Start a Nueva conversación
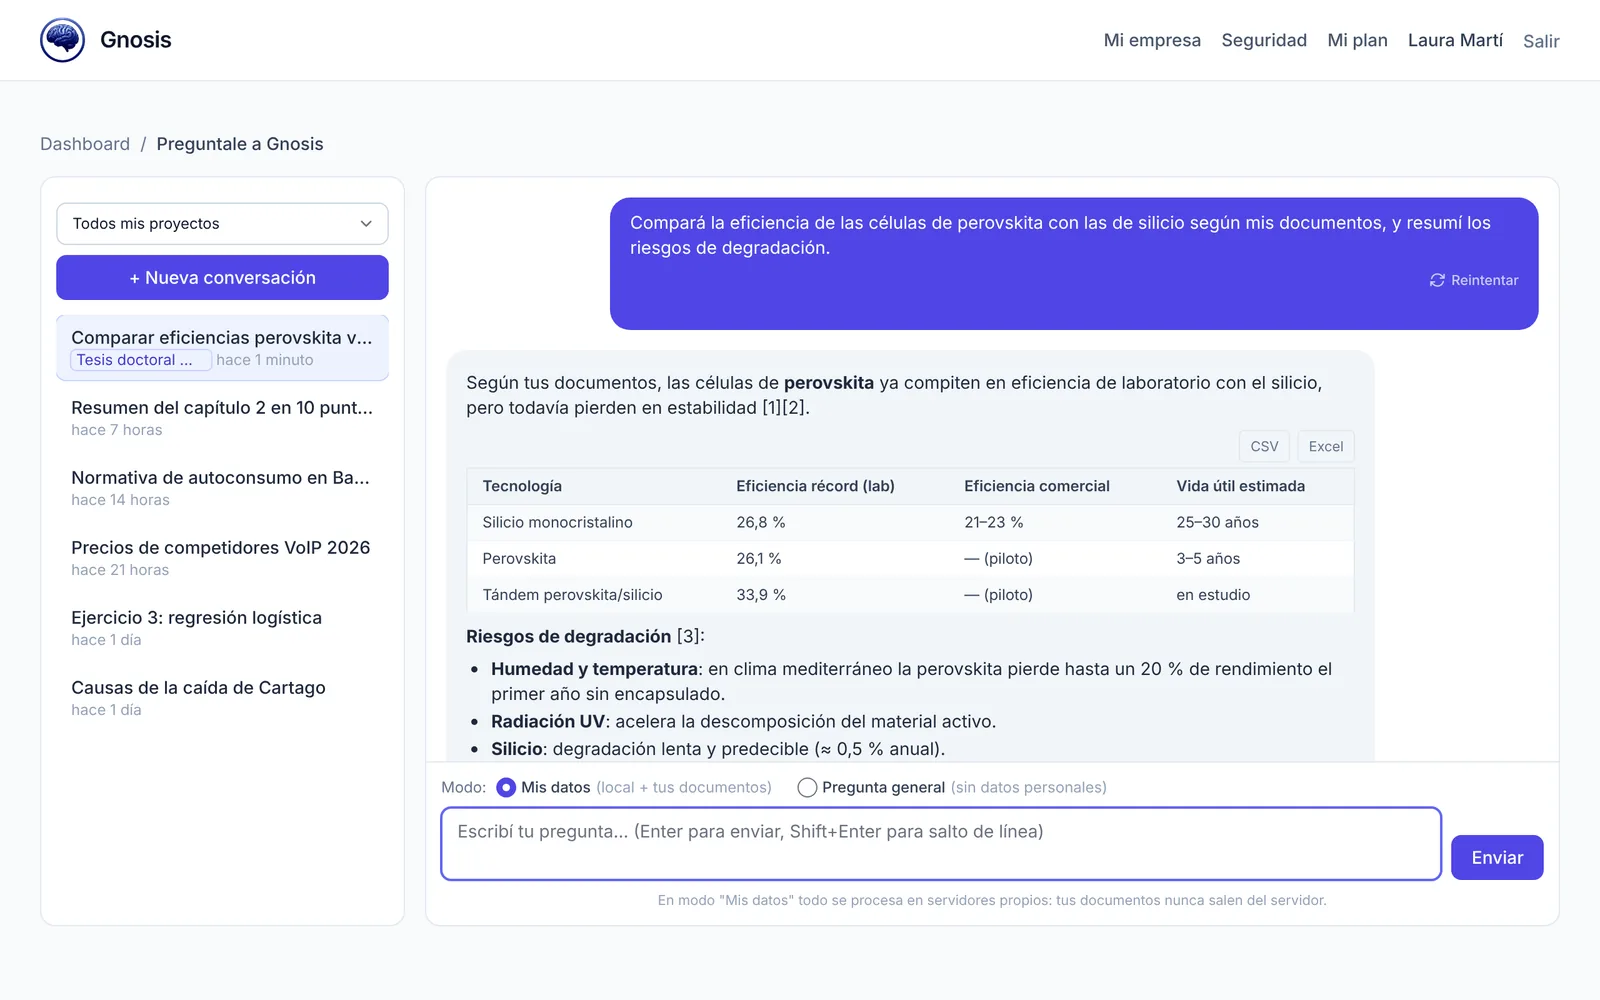 pos(222,278)
